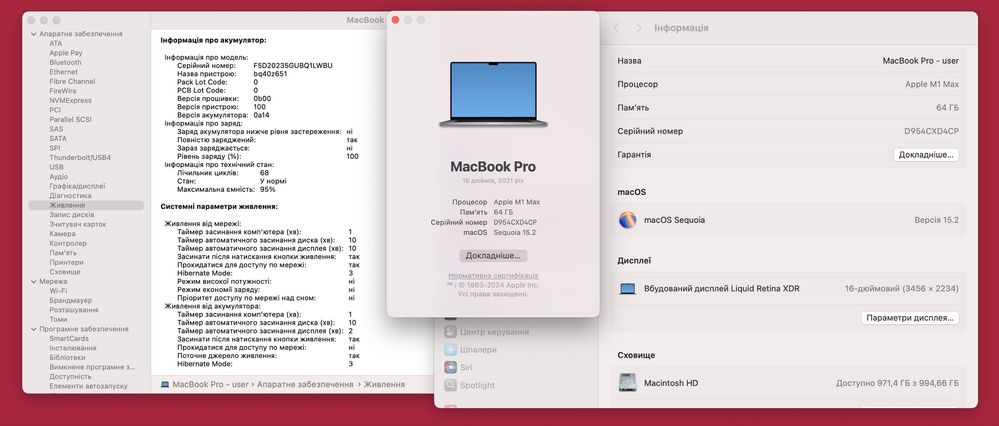This screenshot has height=426, width=999.
Task: Select Аудіо in hardware list
Action: 59,176
